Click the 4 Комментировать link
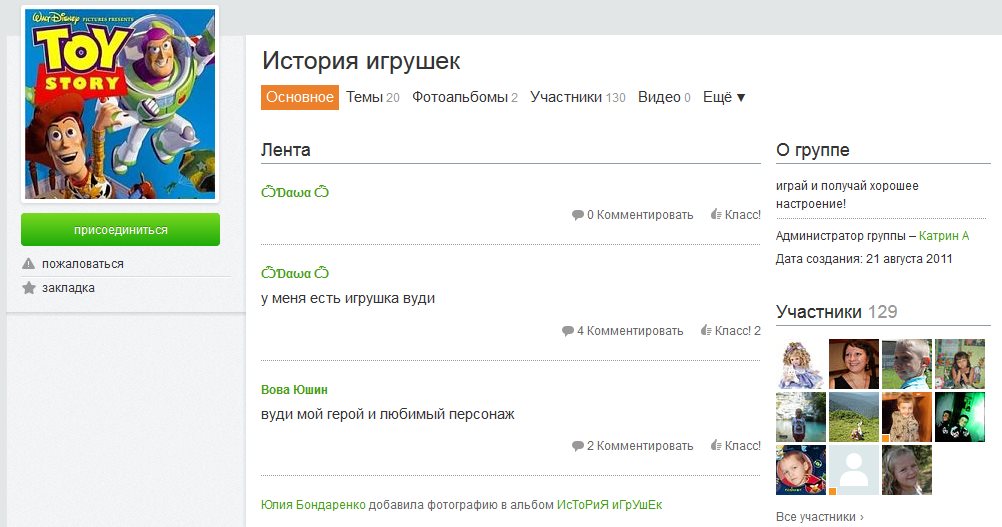Viewport: 1002px width, 527px height. (x=629, y=331)
